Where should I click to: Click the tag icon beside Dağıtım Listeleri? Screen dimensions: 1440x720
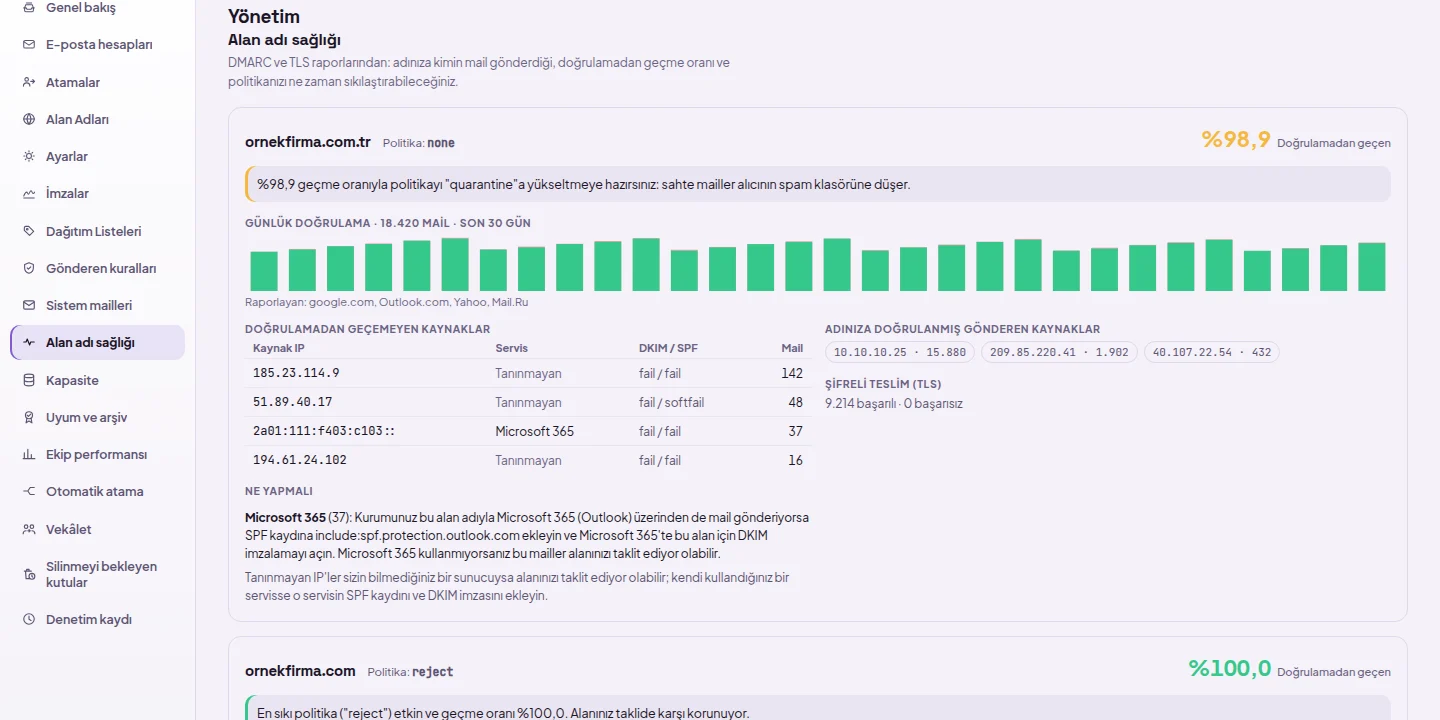coord(29,231)
